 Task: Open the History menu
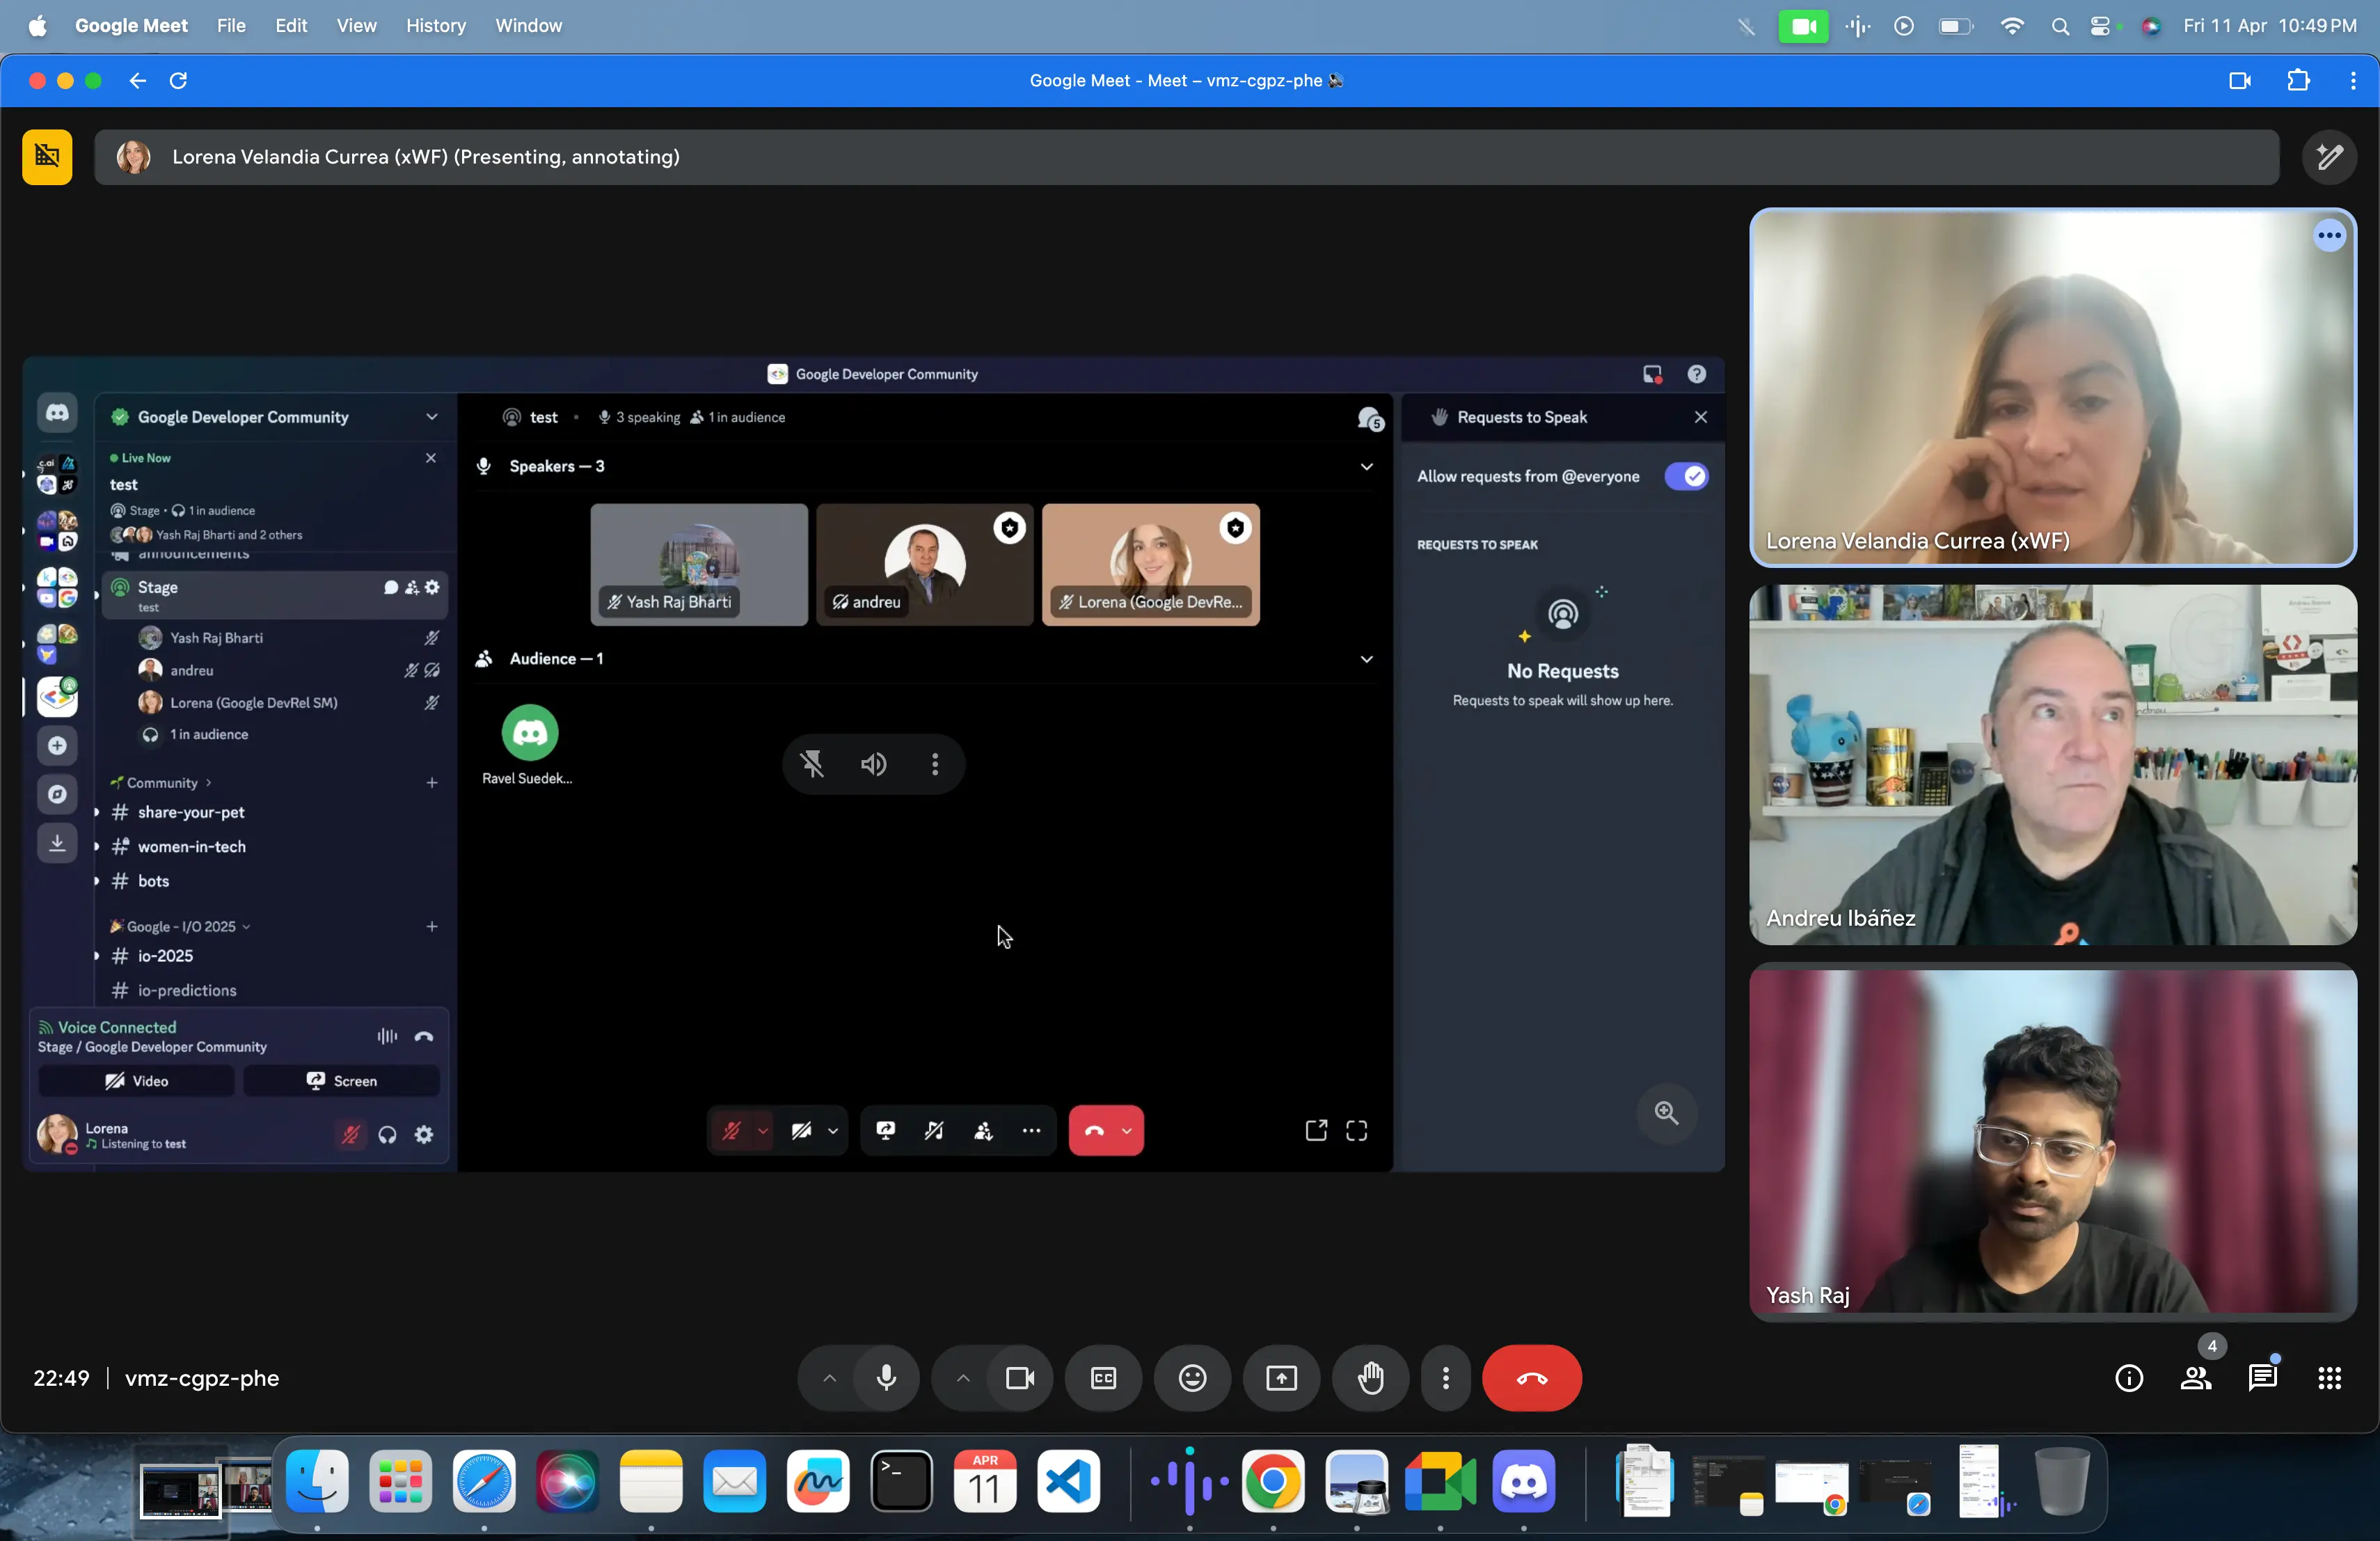[435, 26]
